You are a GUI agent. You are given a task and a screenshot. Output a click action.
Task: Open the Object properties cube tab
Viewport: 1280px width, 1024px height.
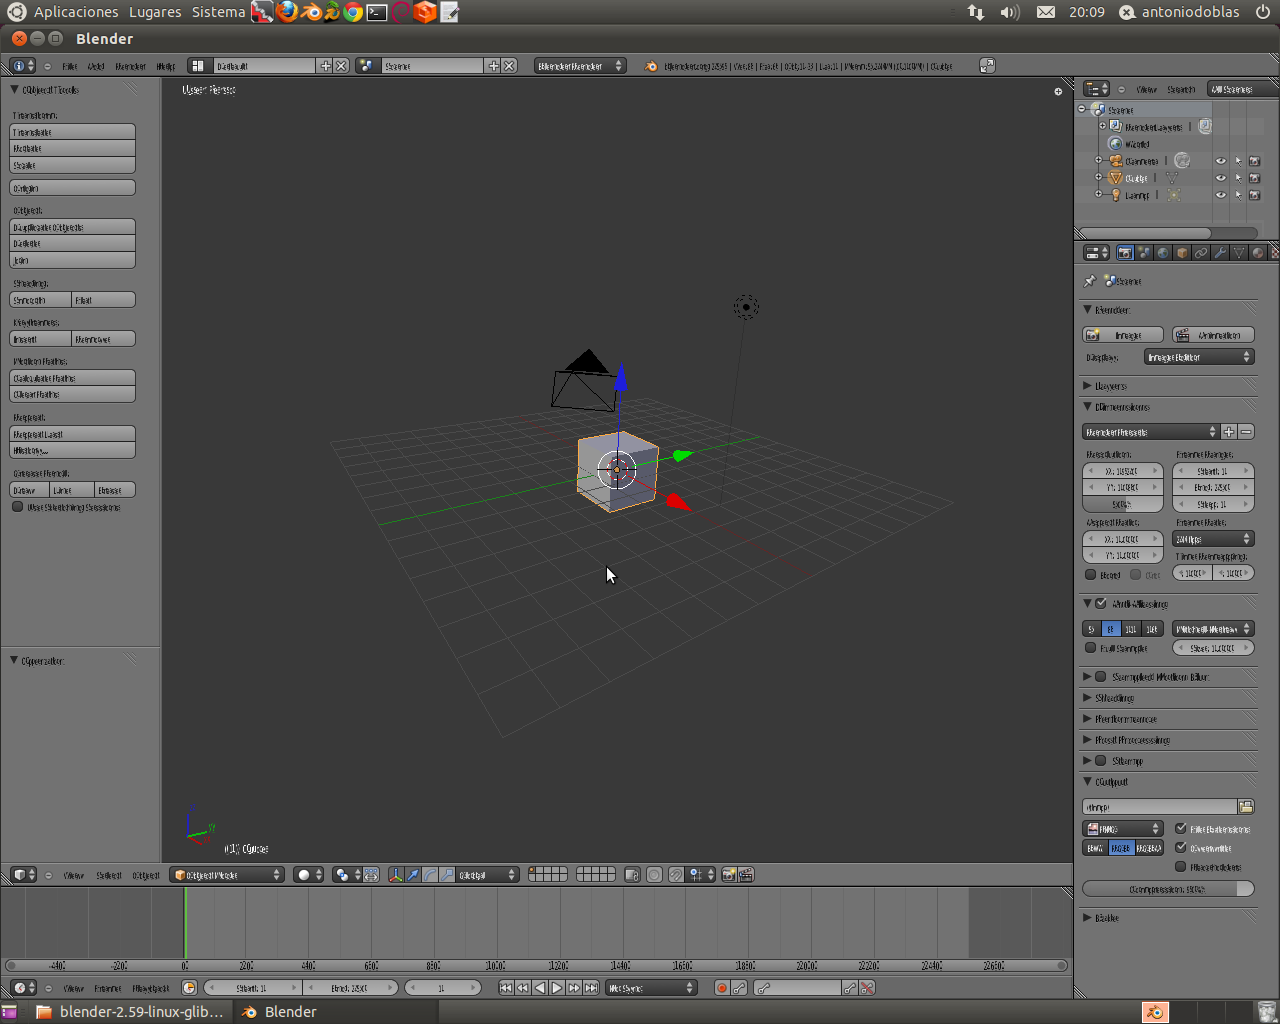tap(1182, 253)
